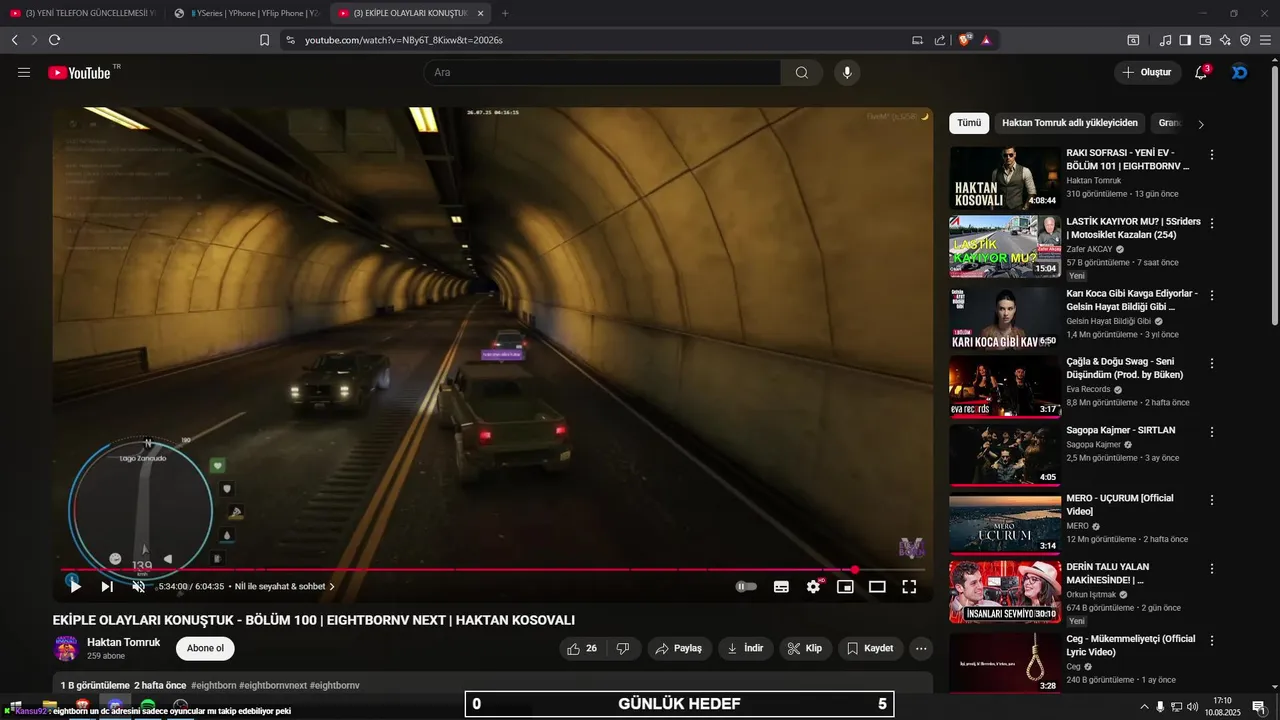Open the MERO UÇURUM thumbnail
1280x720 pixels.
tap(1004, 524)
